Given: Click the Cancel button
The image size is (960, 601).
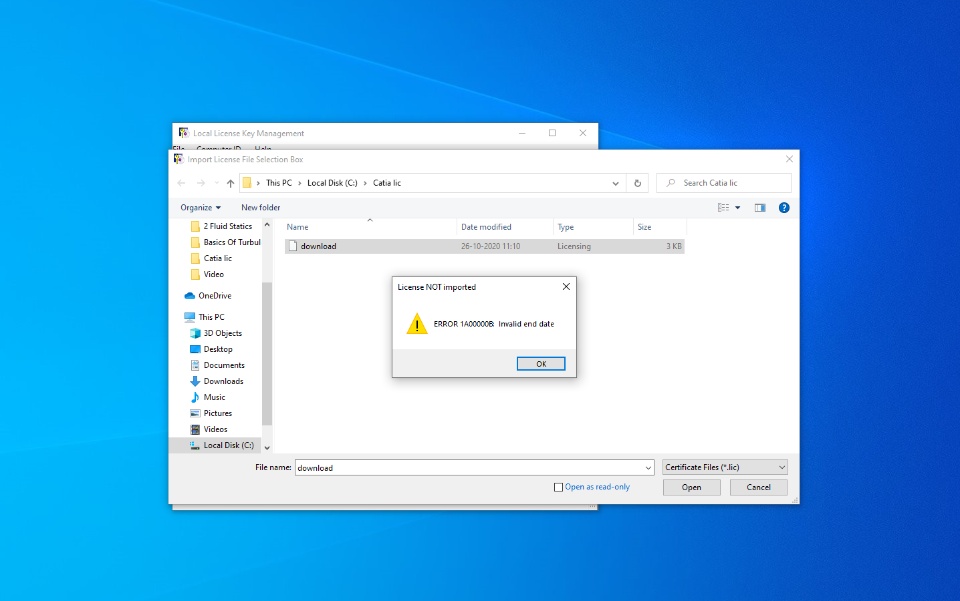Looking at the screenshot, I should (758, 487).
